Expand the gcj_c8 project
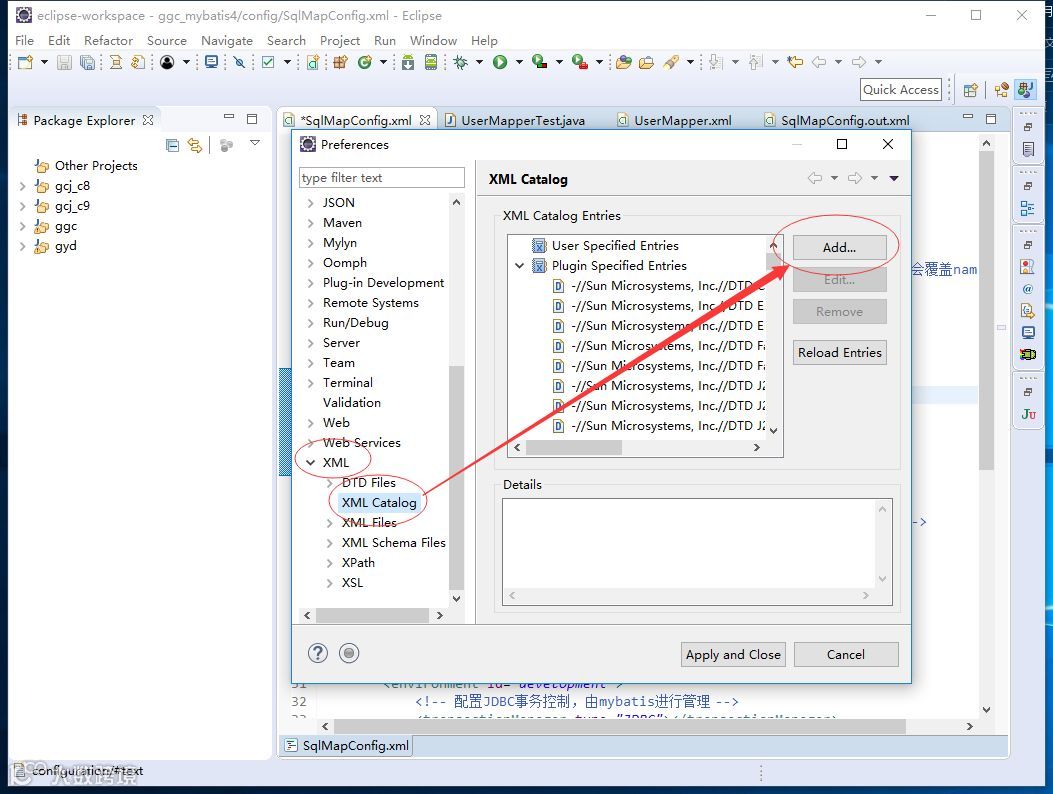The width and height of the screenshot is (1053, 794). click(x=22, y=186)
